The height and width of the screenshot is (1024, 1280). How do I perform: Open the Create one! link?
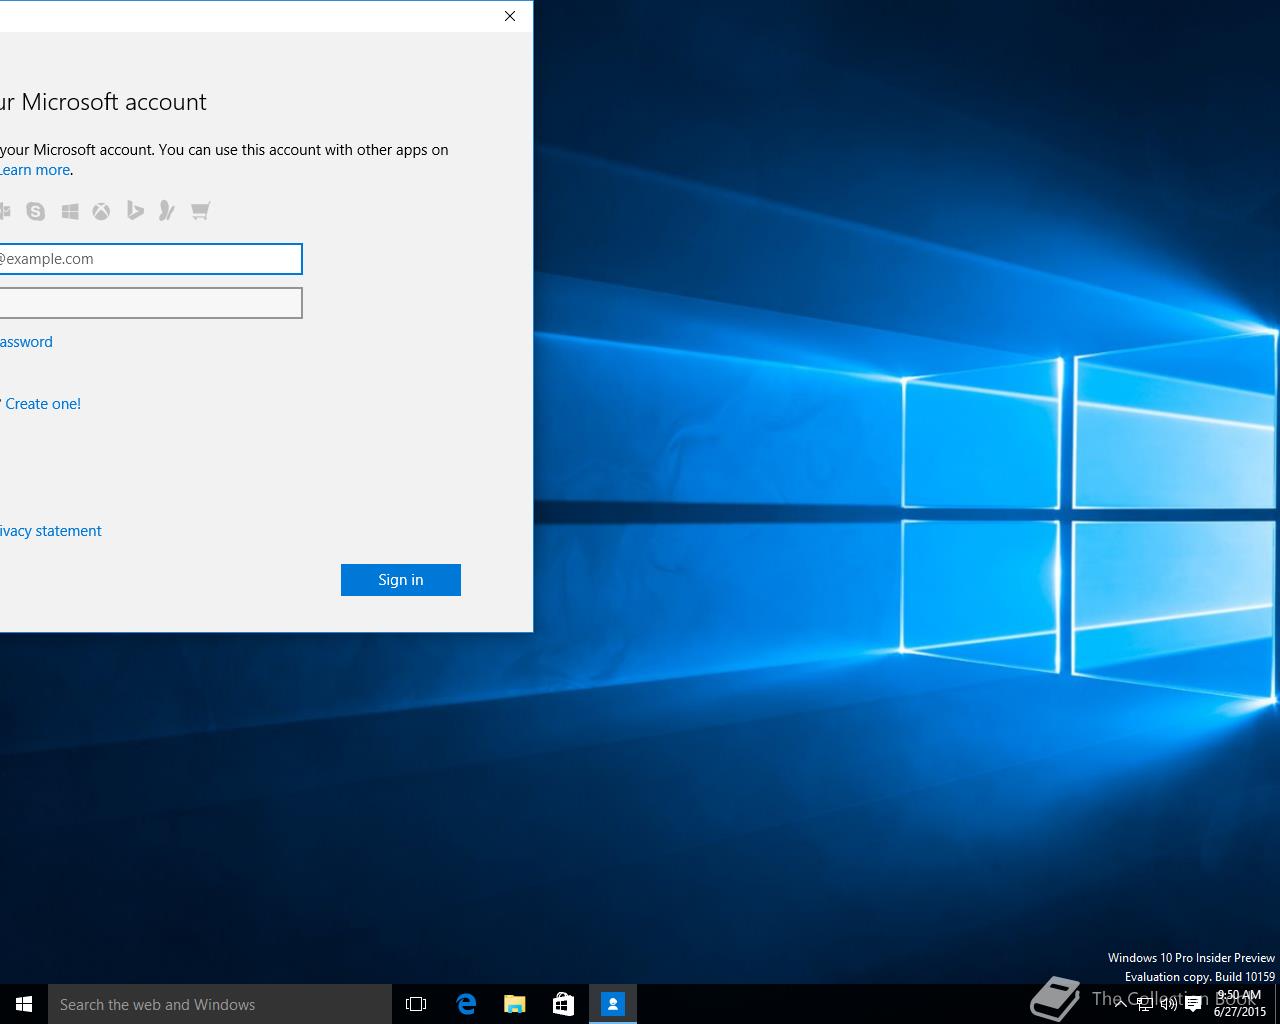(x=42, y=404)
